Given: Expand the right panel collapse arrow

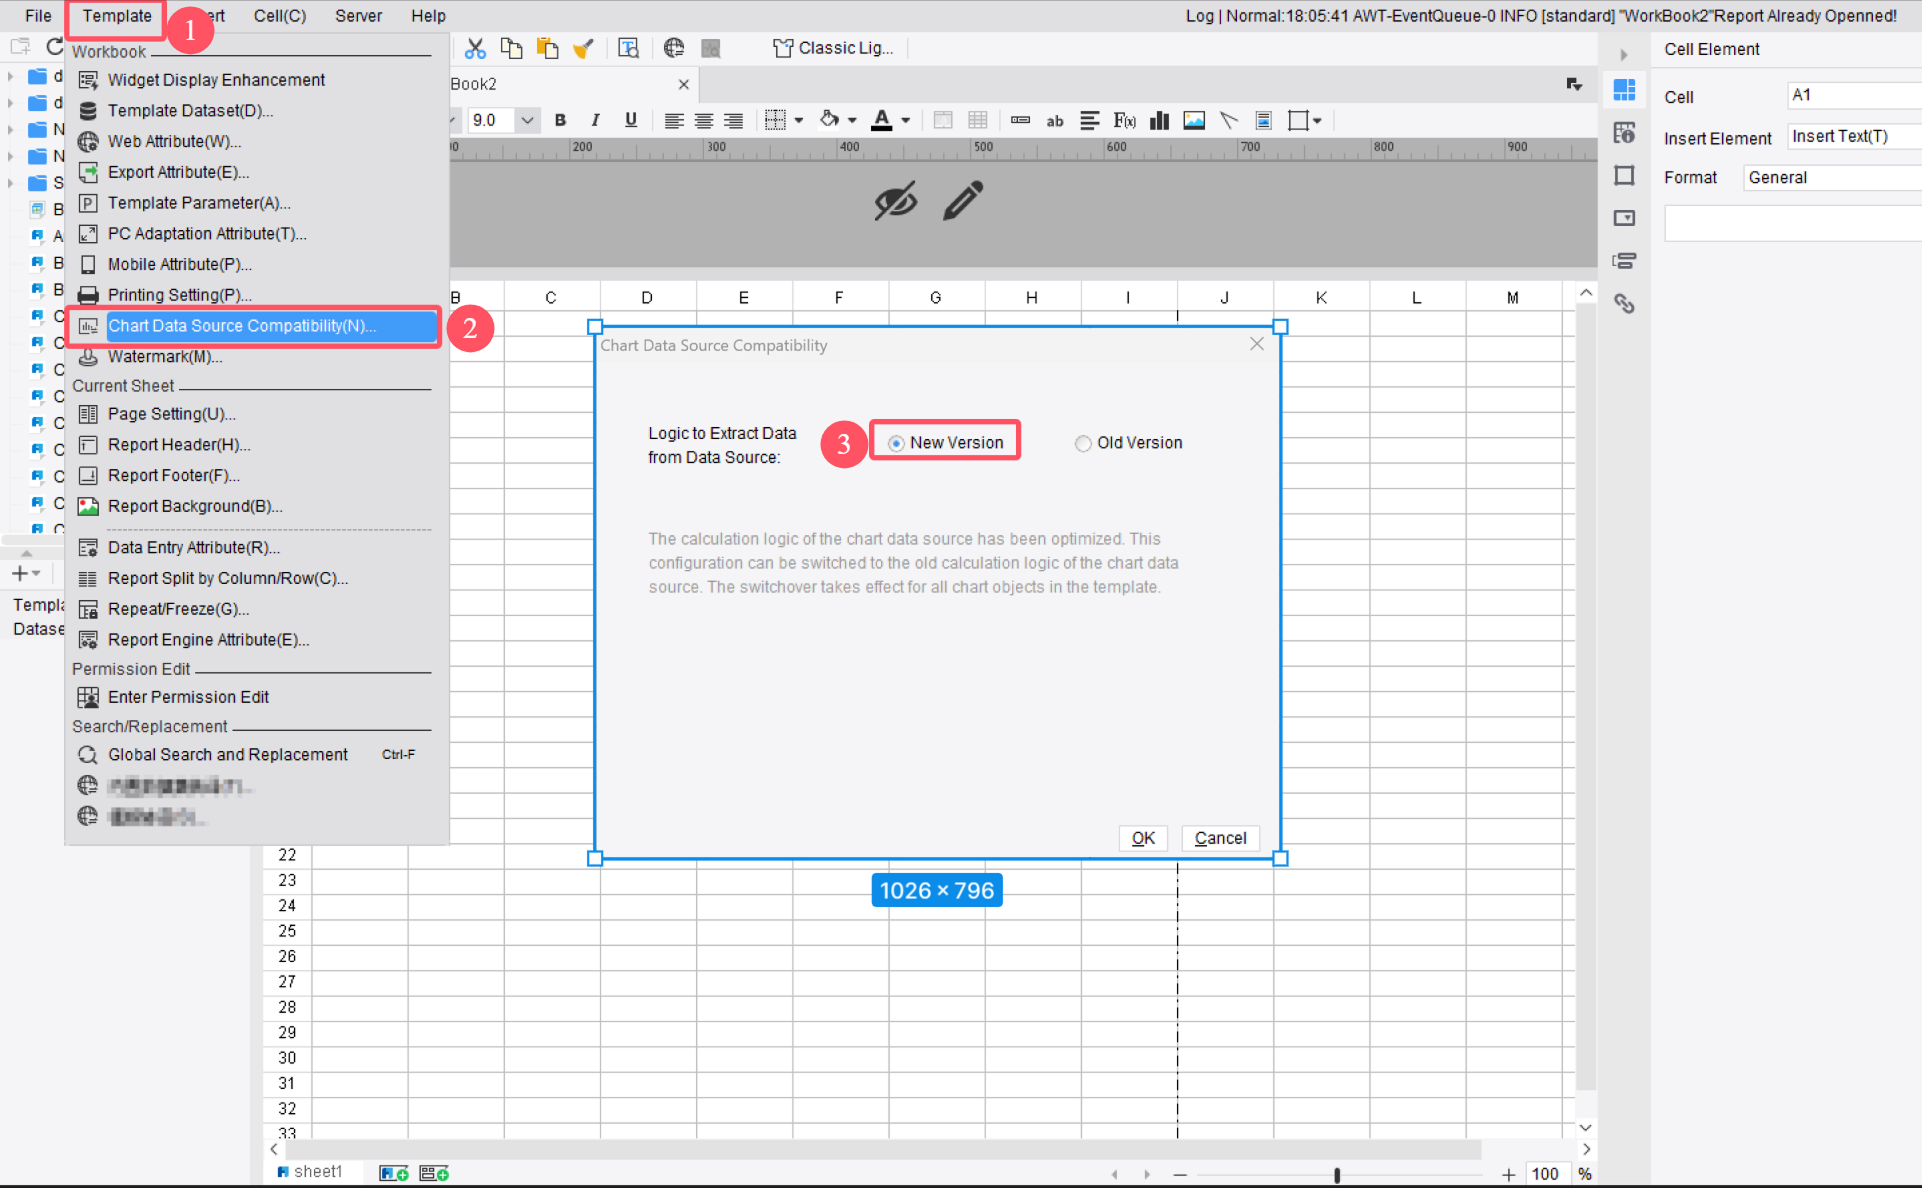Looking at the screenshot, I should [1624, 55].
